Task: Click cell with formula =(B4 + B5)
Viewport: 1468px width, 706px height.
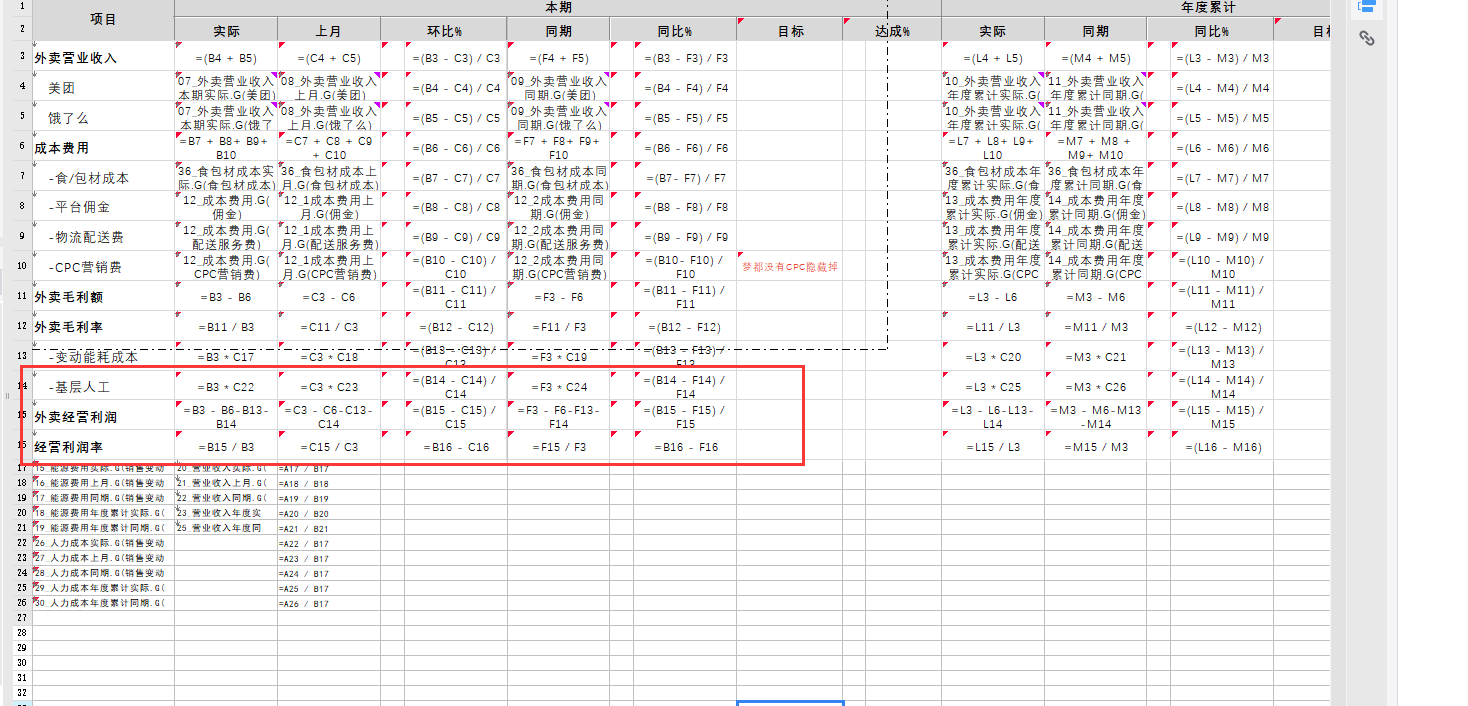Action: point(226,58)
